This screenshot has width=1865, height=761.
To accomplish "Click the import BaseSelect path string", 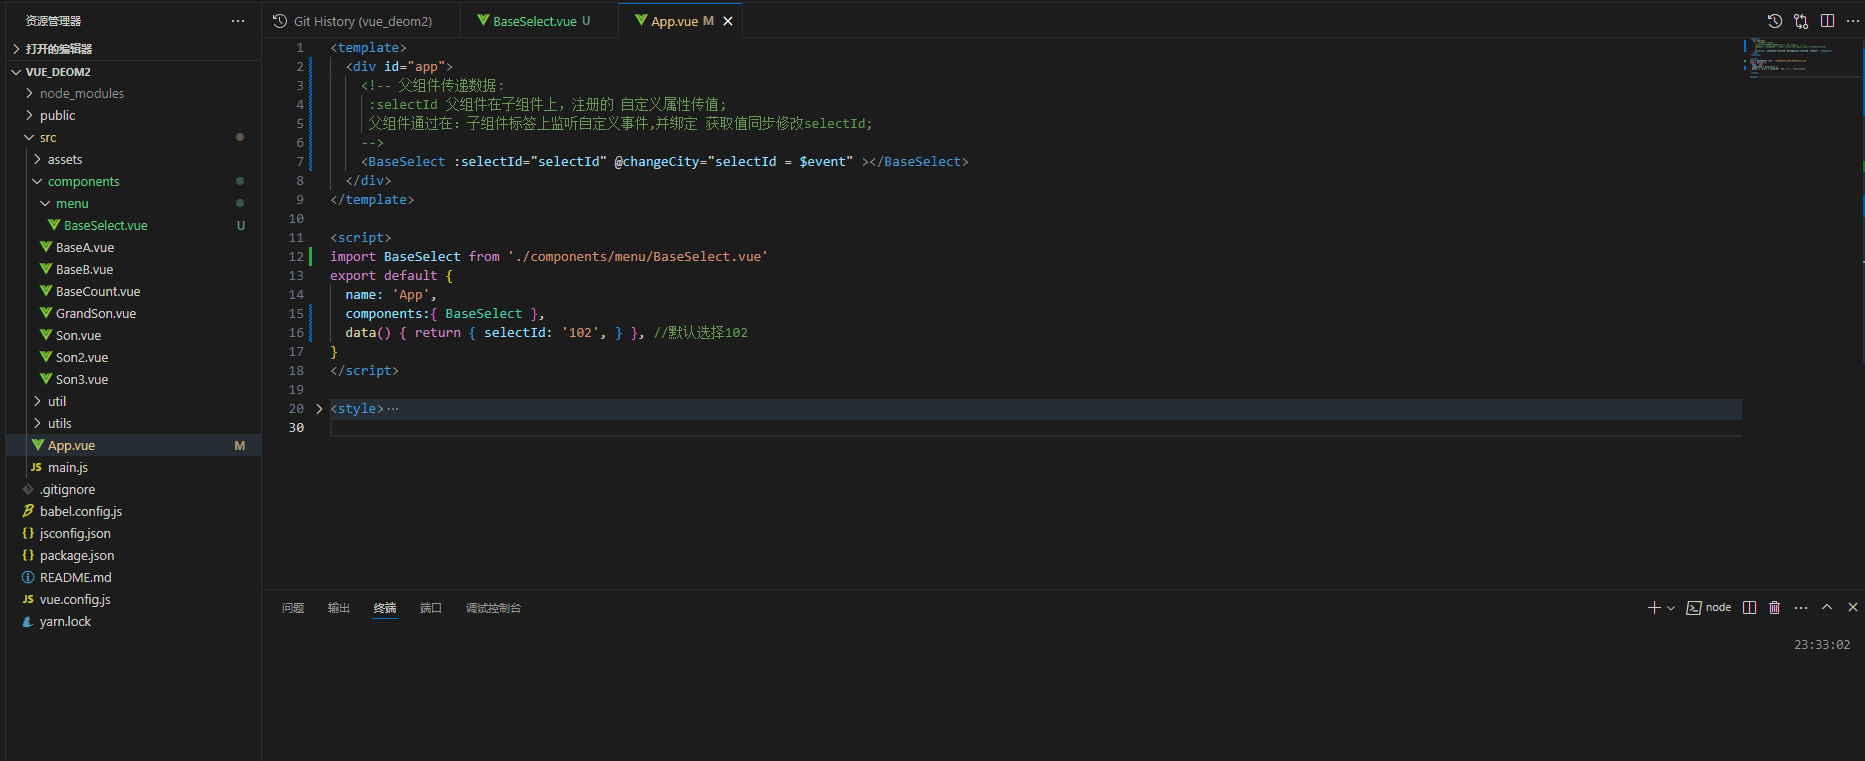I will [x=638, y=257].
